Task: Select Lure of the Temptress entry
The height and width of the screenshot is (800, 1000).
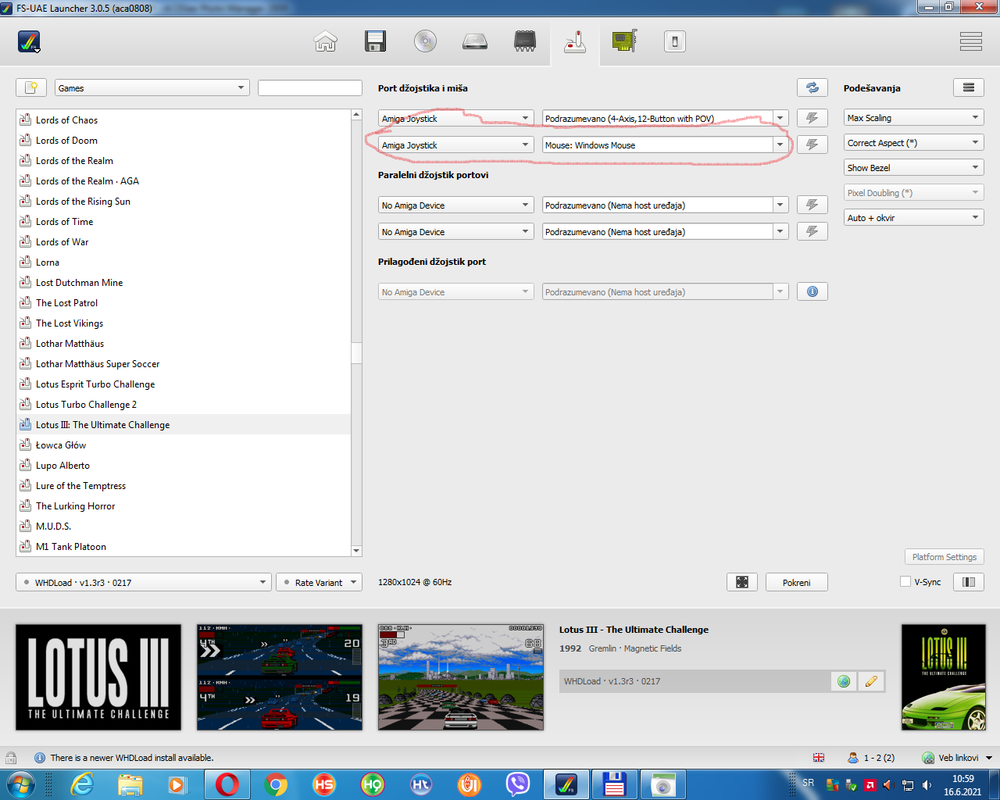Action: coord(184,486)
